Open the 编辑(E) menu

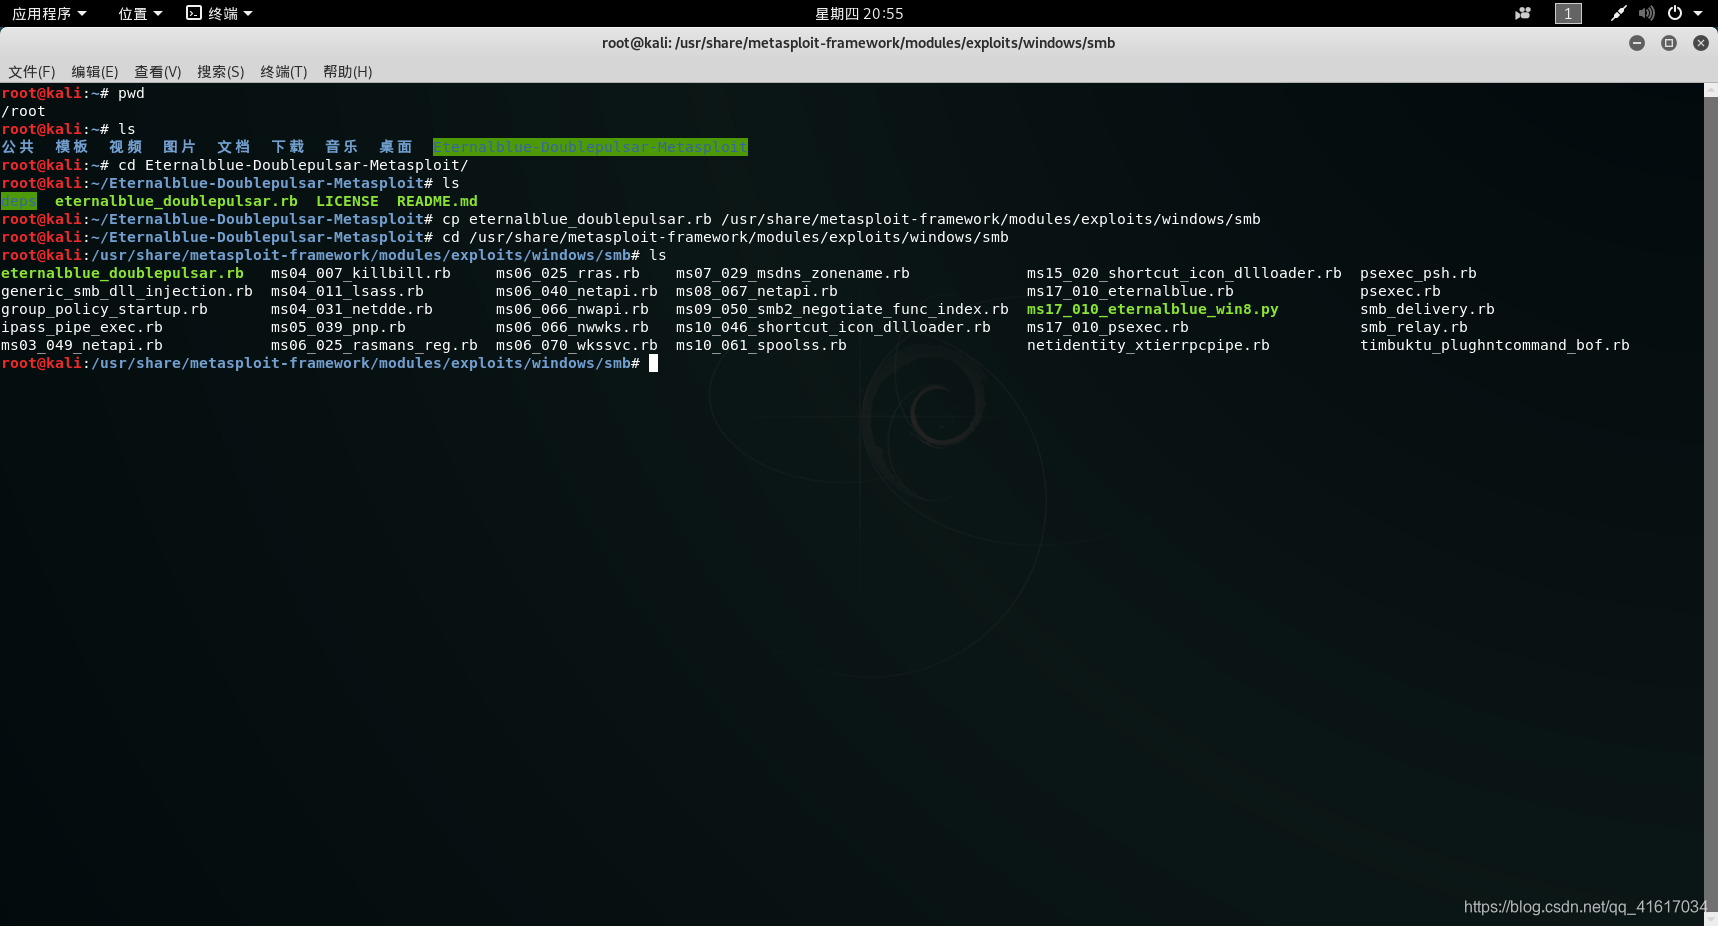point(95,71)
